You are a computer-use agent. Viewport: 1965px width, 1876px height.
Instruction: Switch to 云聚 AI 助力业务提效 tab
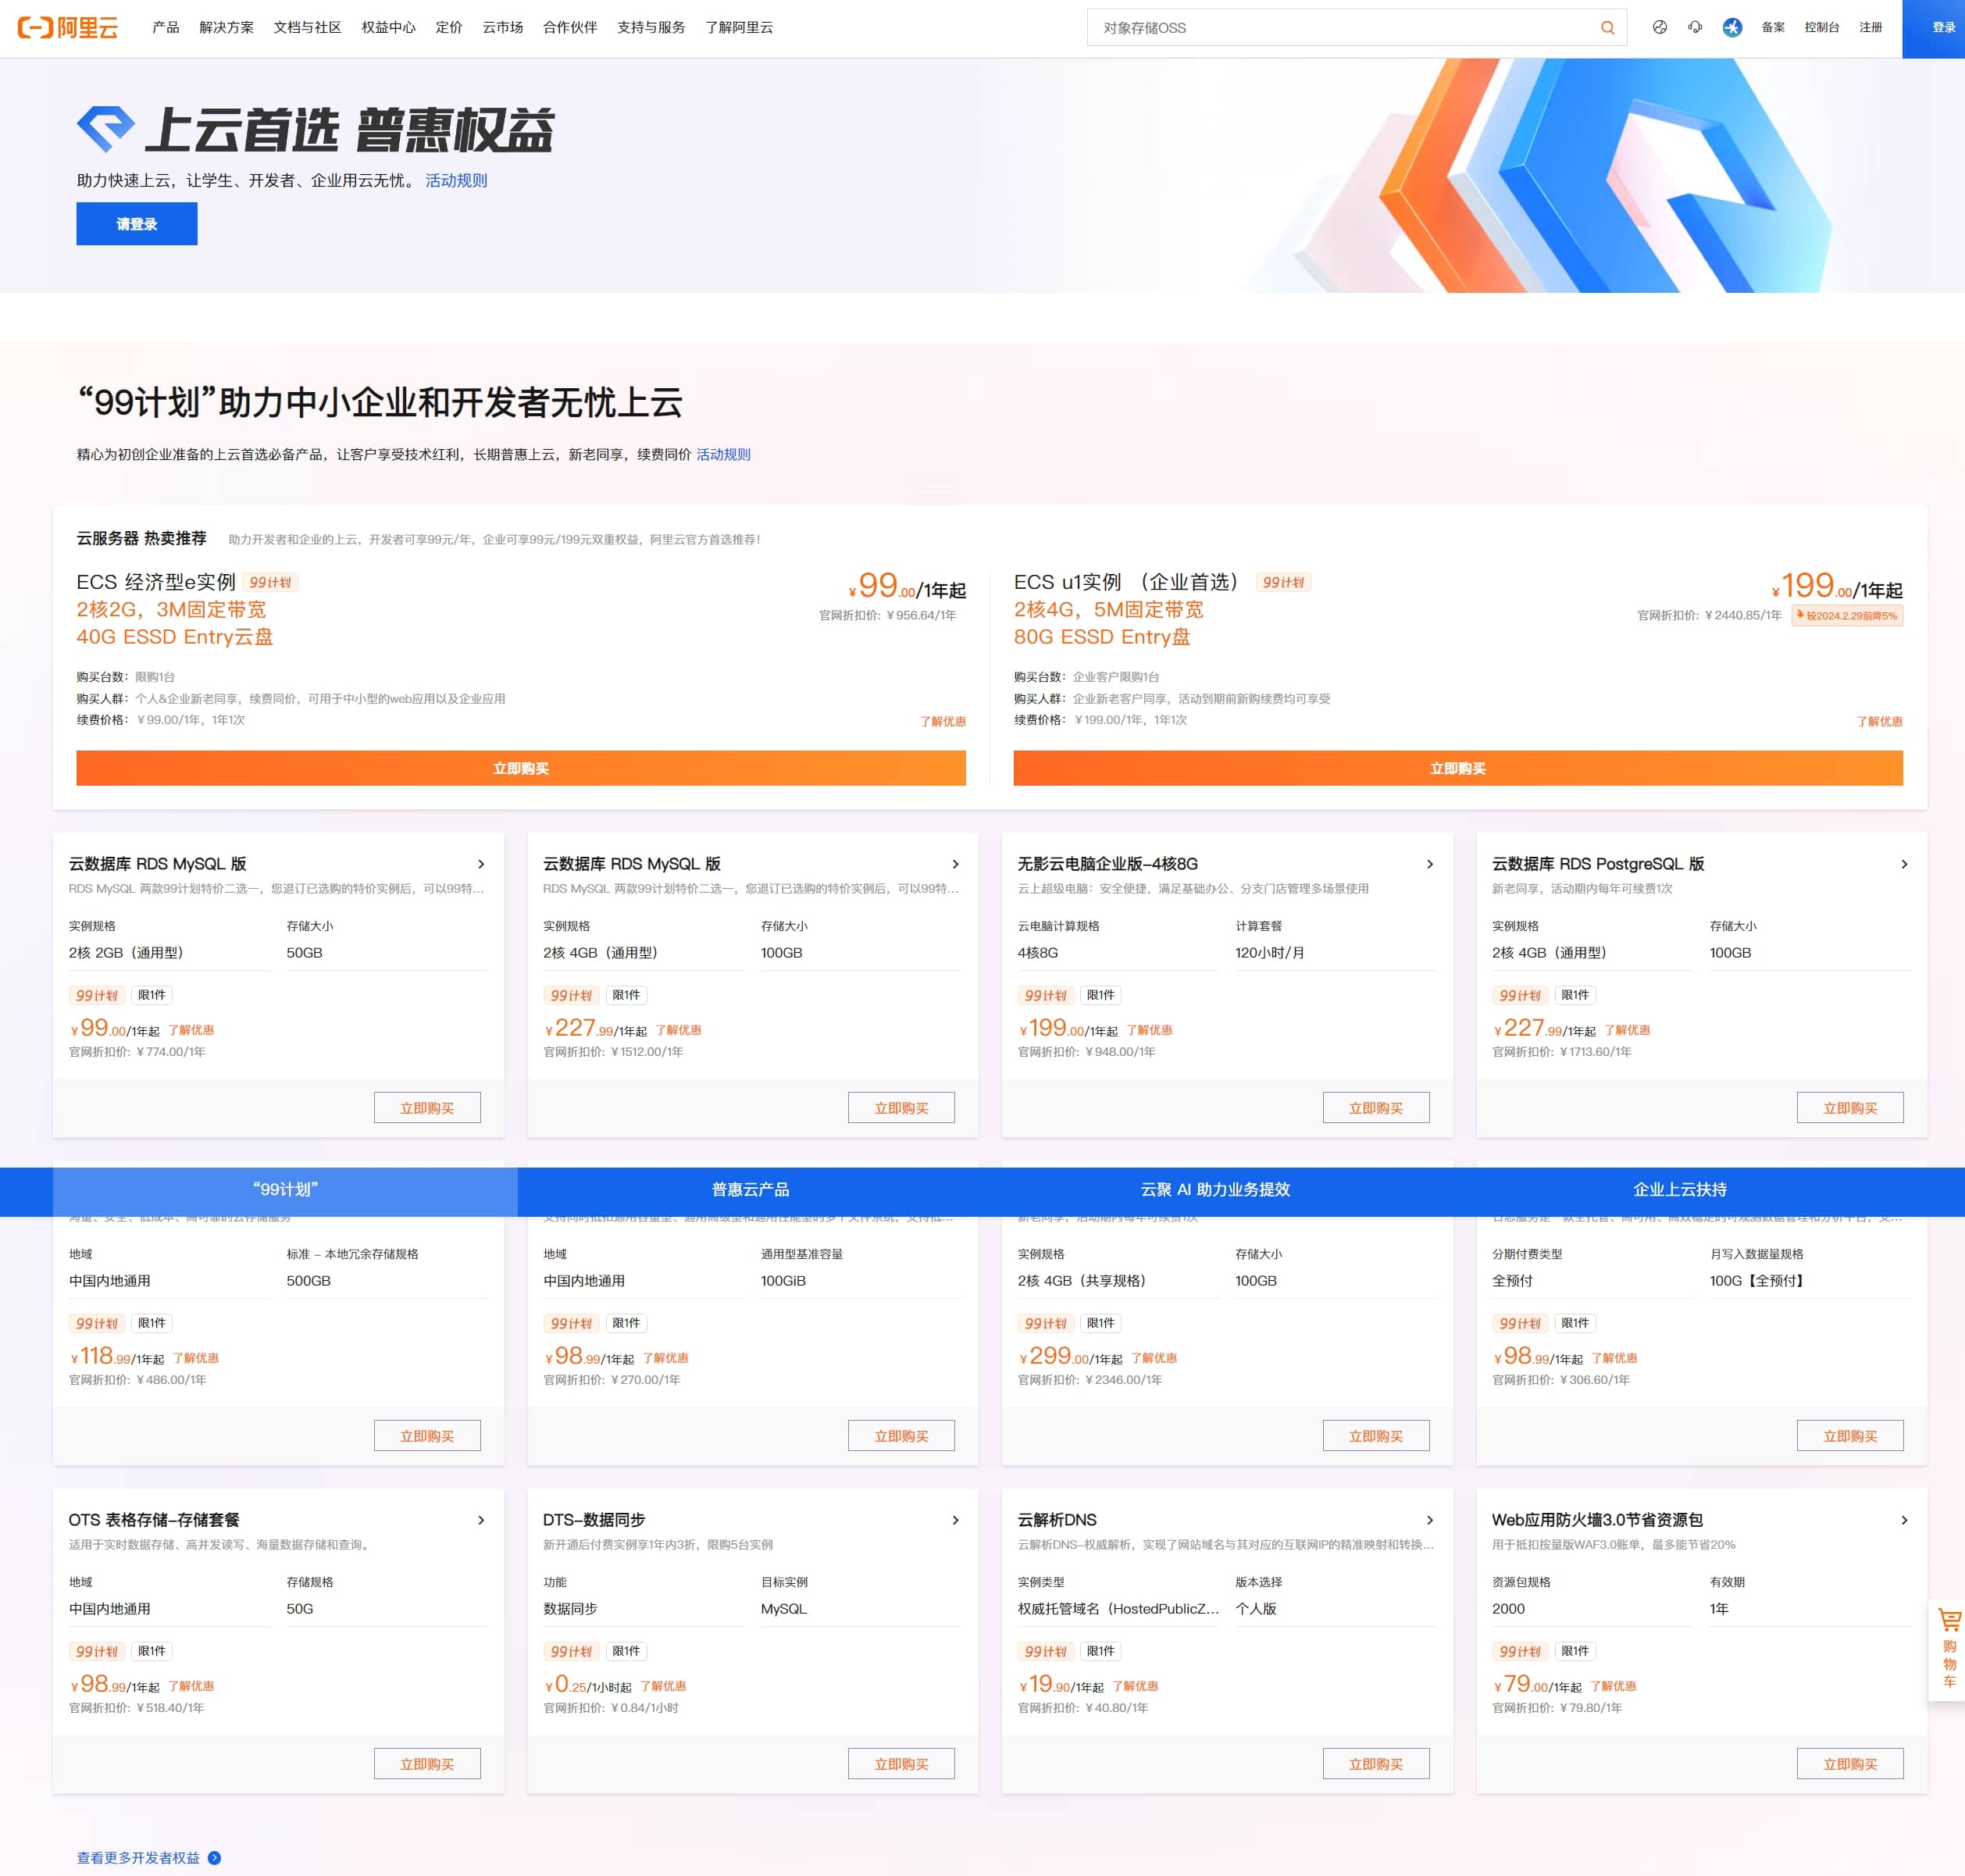[x=1215, y=1190]
